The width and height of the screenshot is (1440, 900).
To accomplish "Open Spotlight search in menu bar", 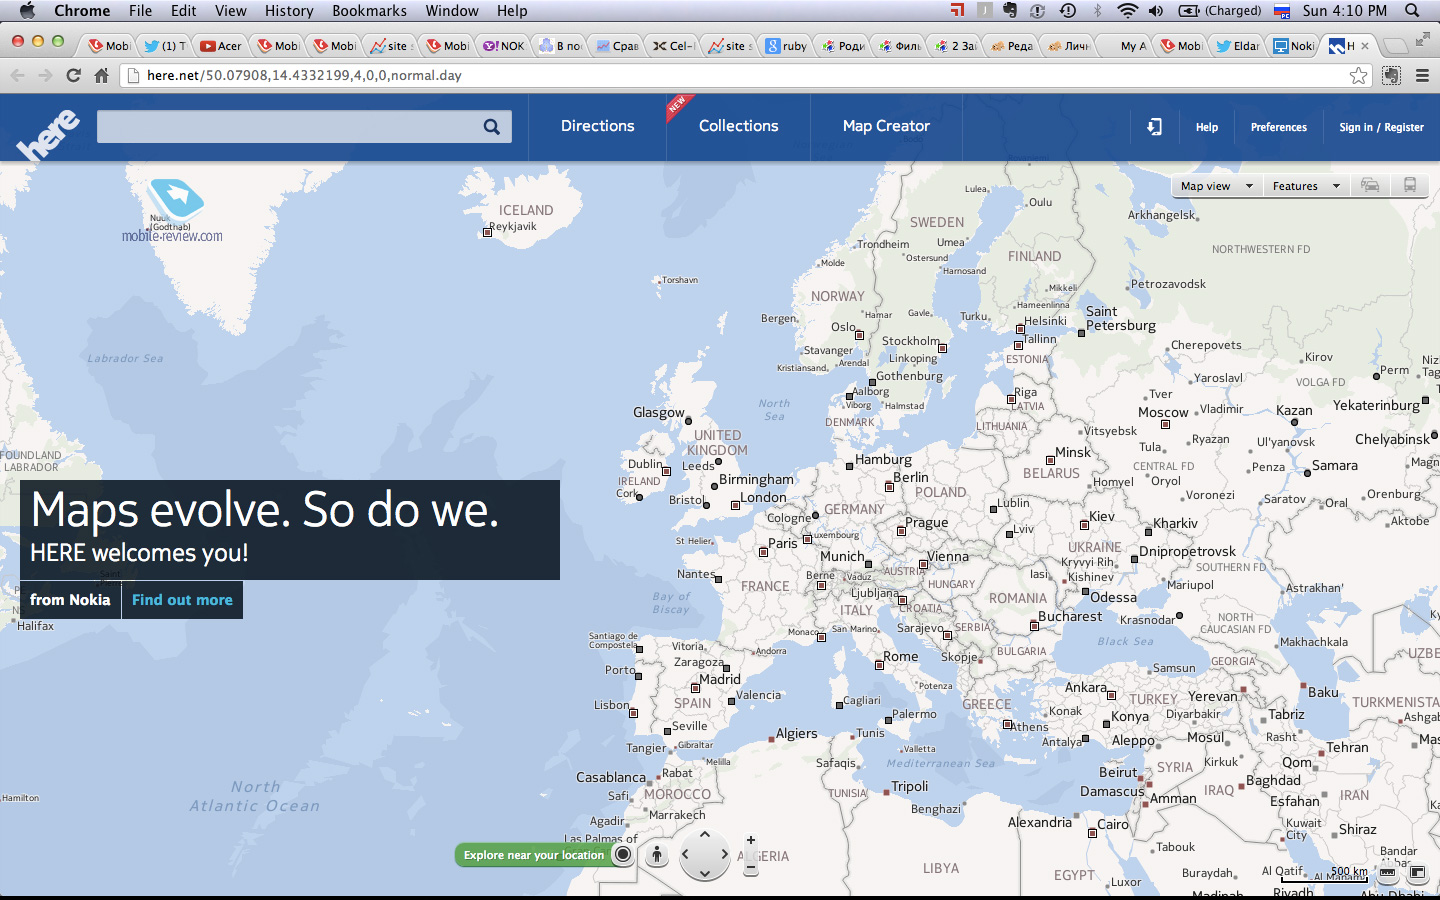I will click(1412, 11).
